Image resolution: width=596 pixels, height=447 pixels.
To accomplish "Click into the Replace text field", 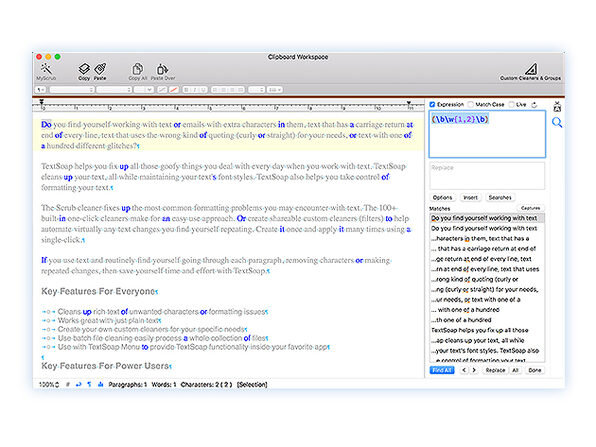I will pos(487,176).
